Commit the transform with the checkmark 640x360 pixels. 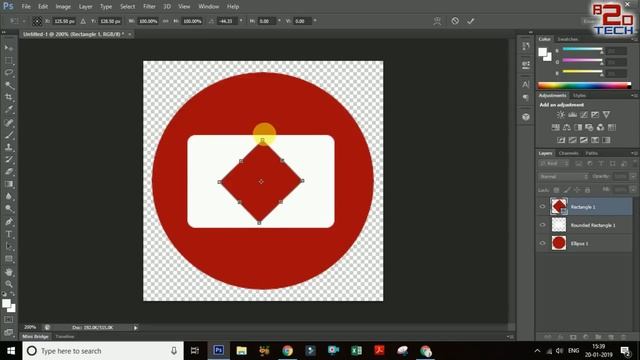[x=471, y=21]
